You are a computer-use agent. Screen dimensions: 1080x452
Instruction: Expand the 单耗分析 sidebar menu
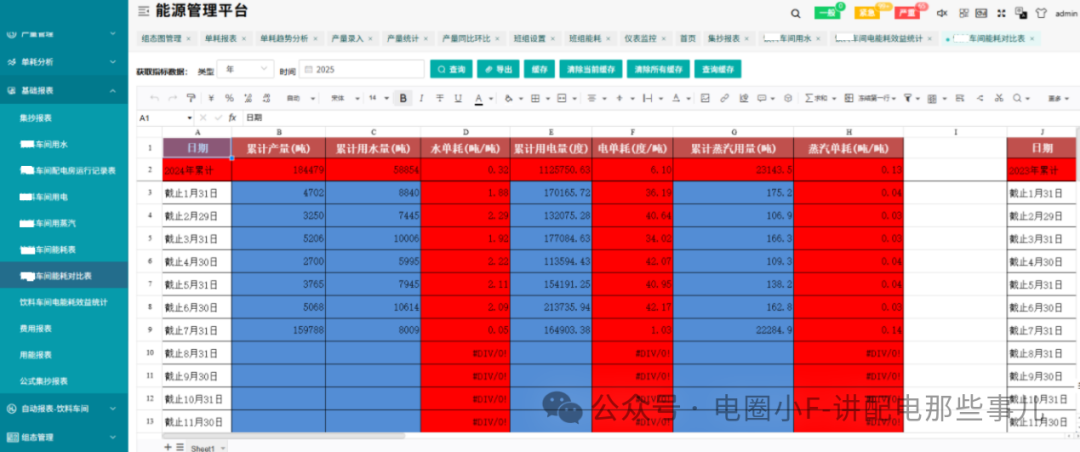click(64, 62)
